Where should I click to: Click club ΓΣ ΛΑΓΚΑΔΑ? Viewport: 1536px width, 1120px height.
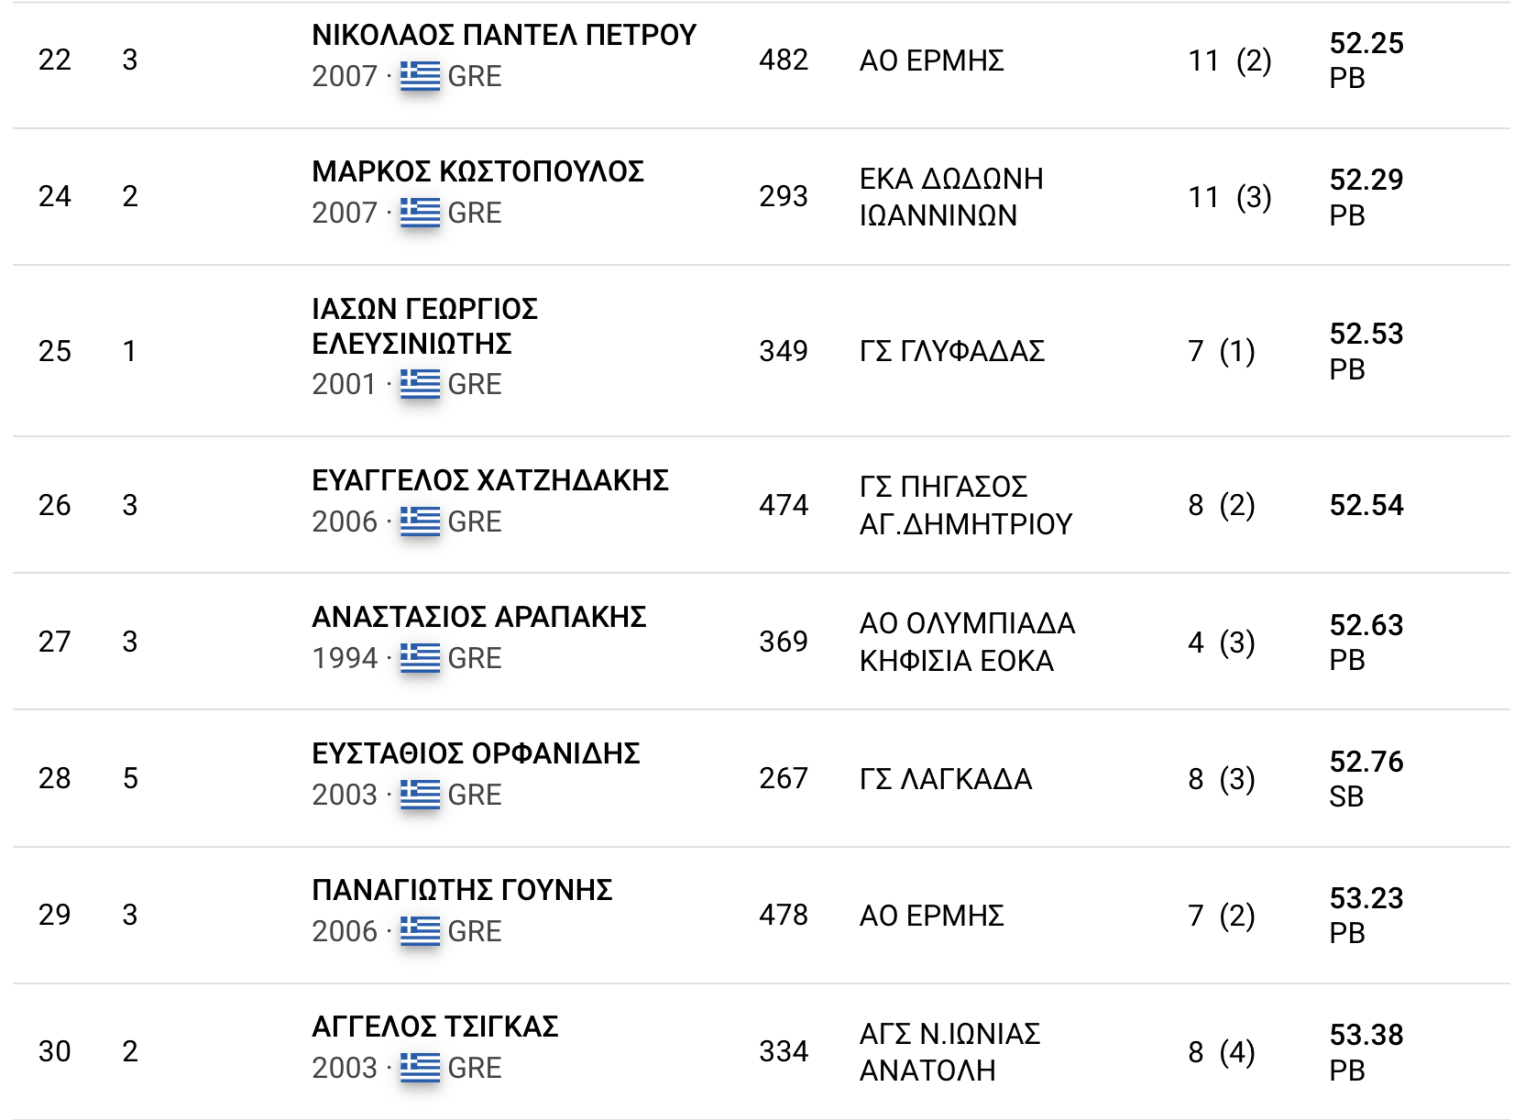[x=945, y=779]
